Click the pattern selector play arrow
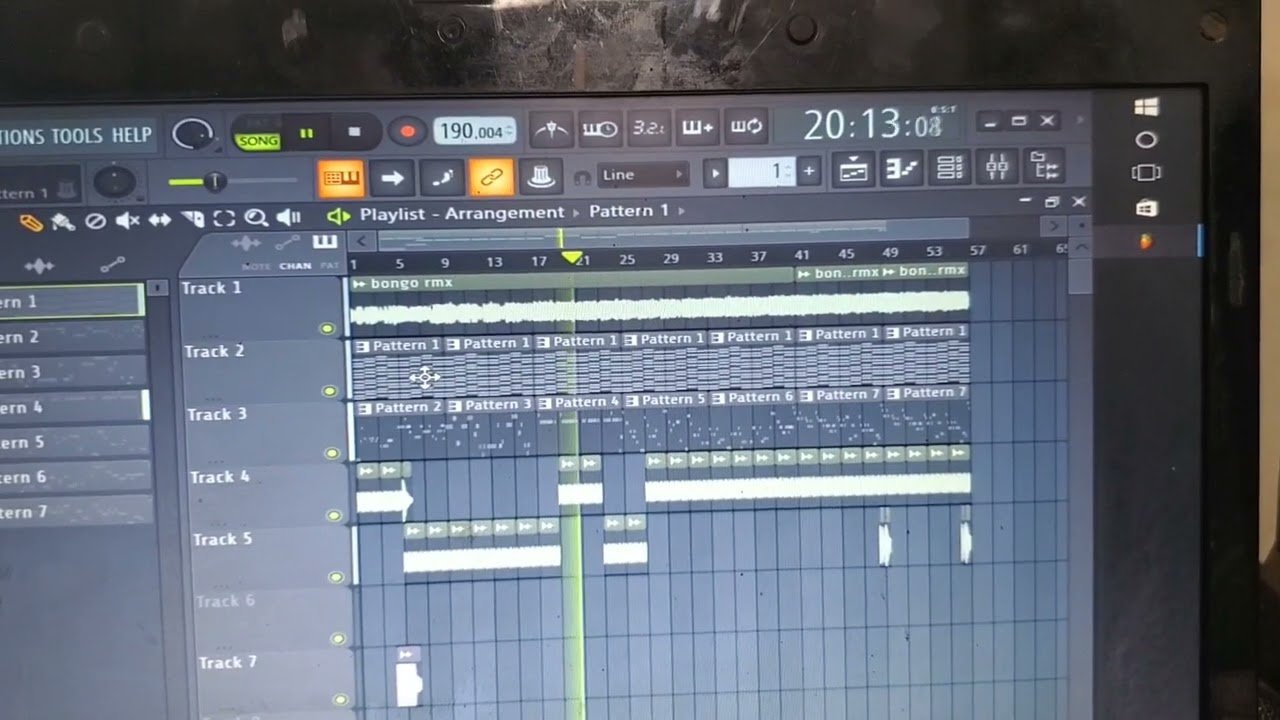The height and width of the screenshot is (720, 1280). coord(714,174)
